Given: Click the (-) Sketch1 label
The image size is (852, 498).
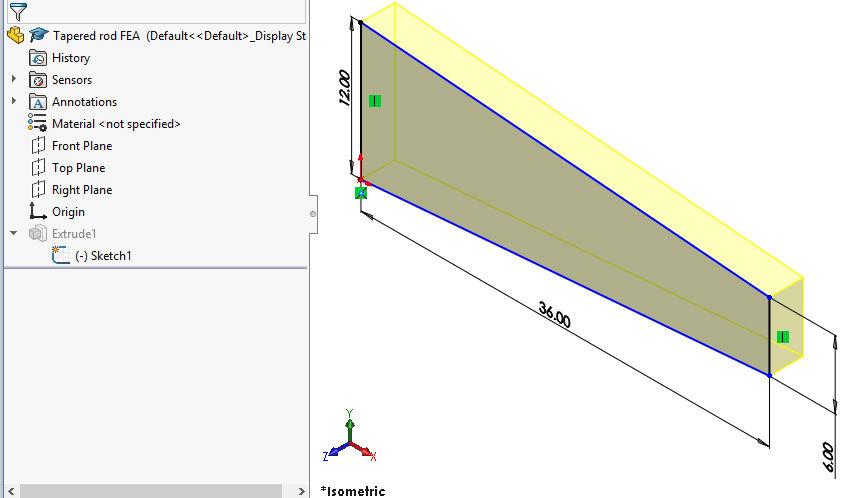Looking at the screenshot, I should point(103,256).
